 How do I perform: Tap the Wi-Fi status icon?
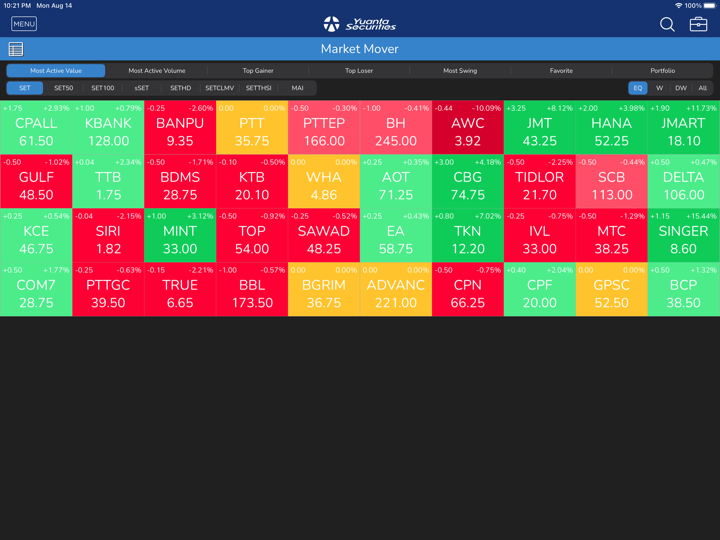pyautogui.click(x=678, y=6)
